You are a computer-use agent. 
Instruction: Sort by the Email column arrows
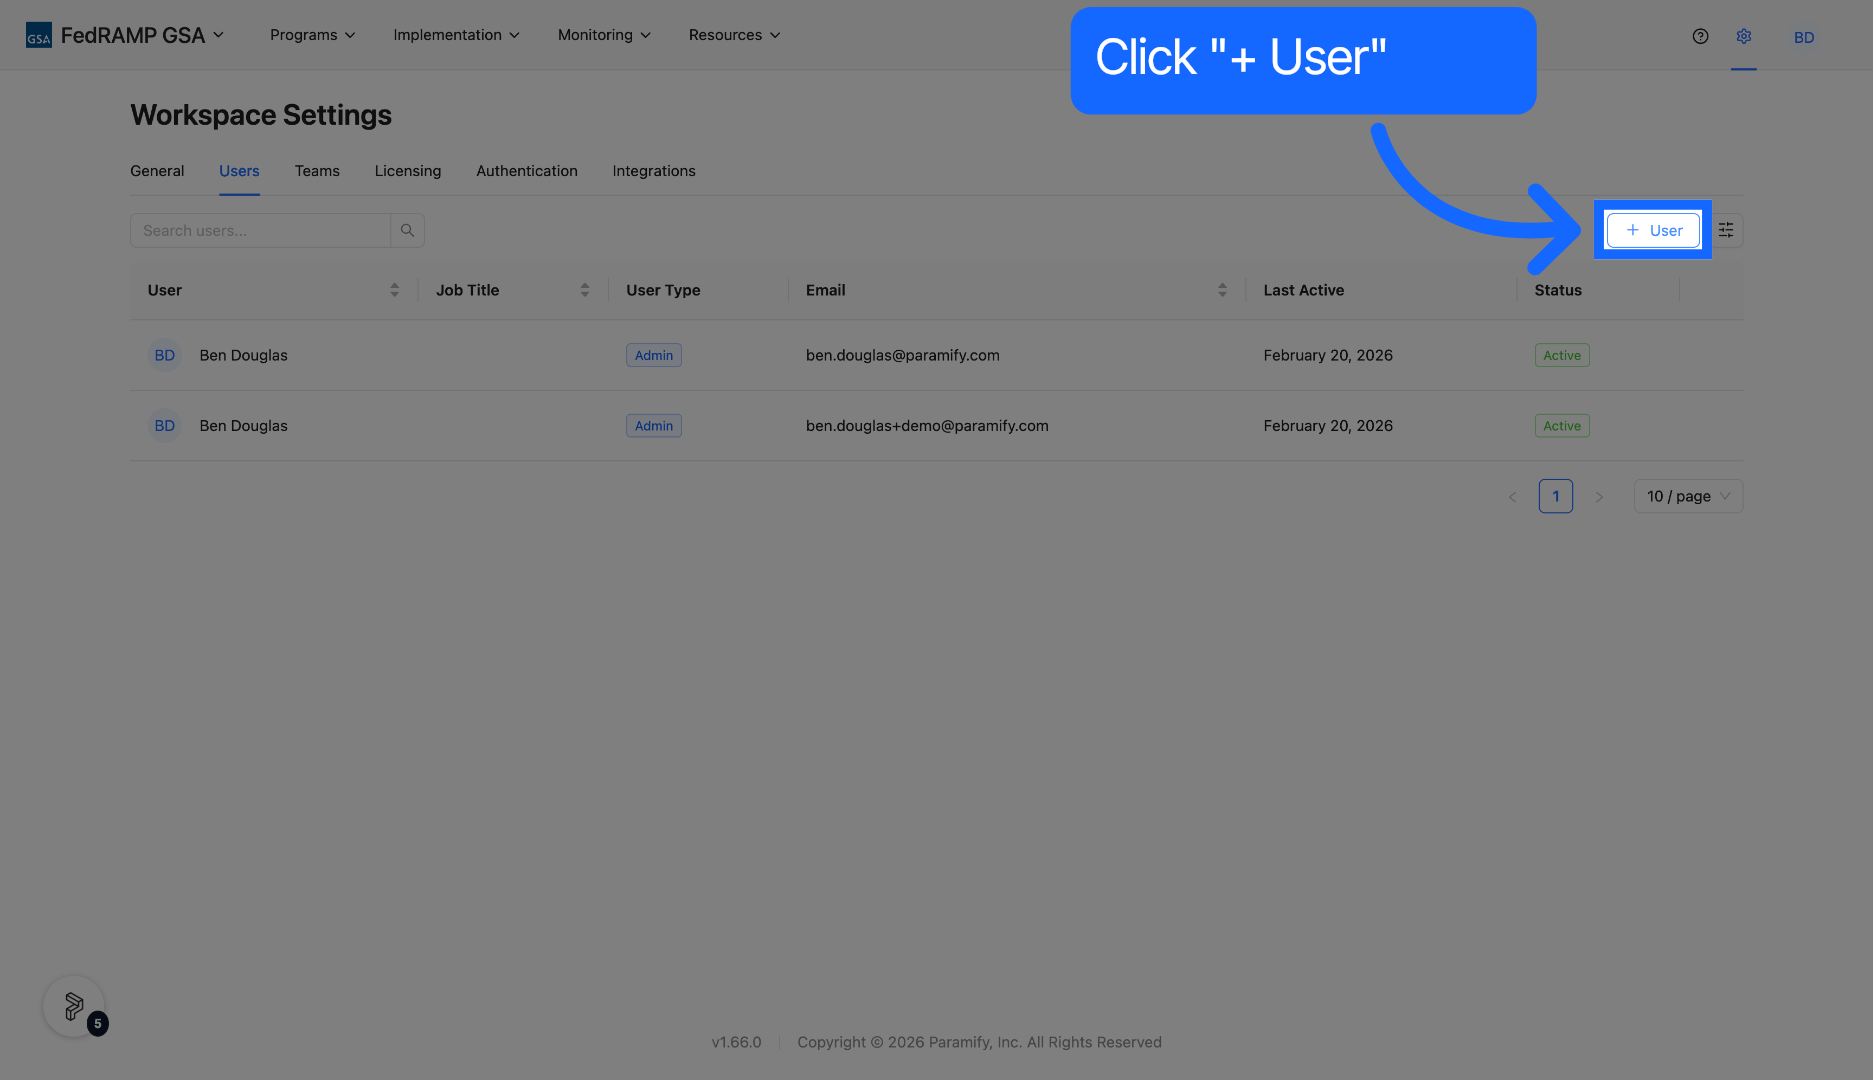coord(1222,290)
